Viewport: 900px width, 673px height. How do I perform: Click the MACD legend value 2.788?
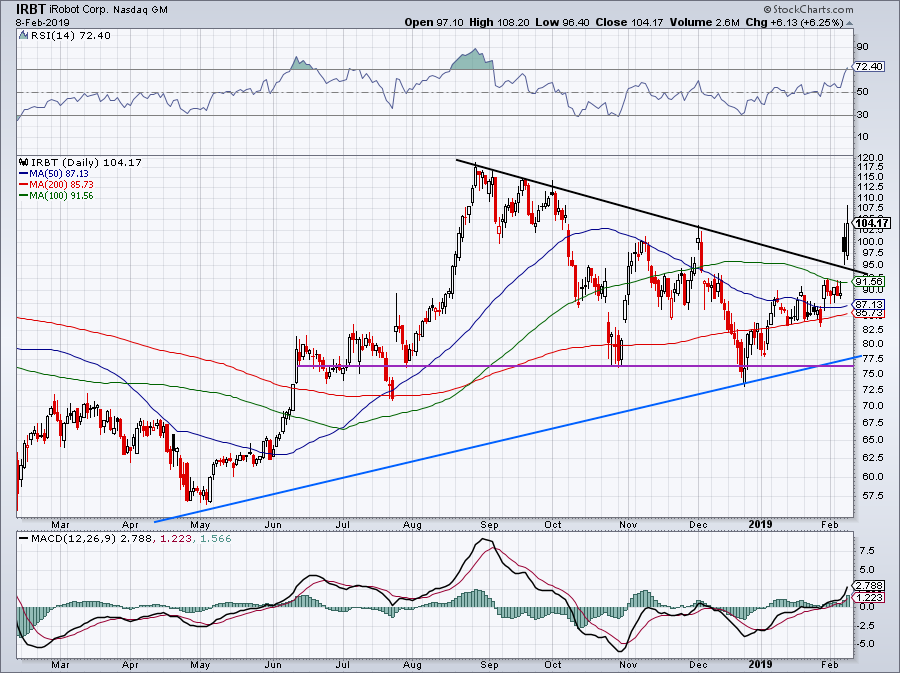pos(137,539)
